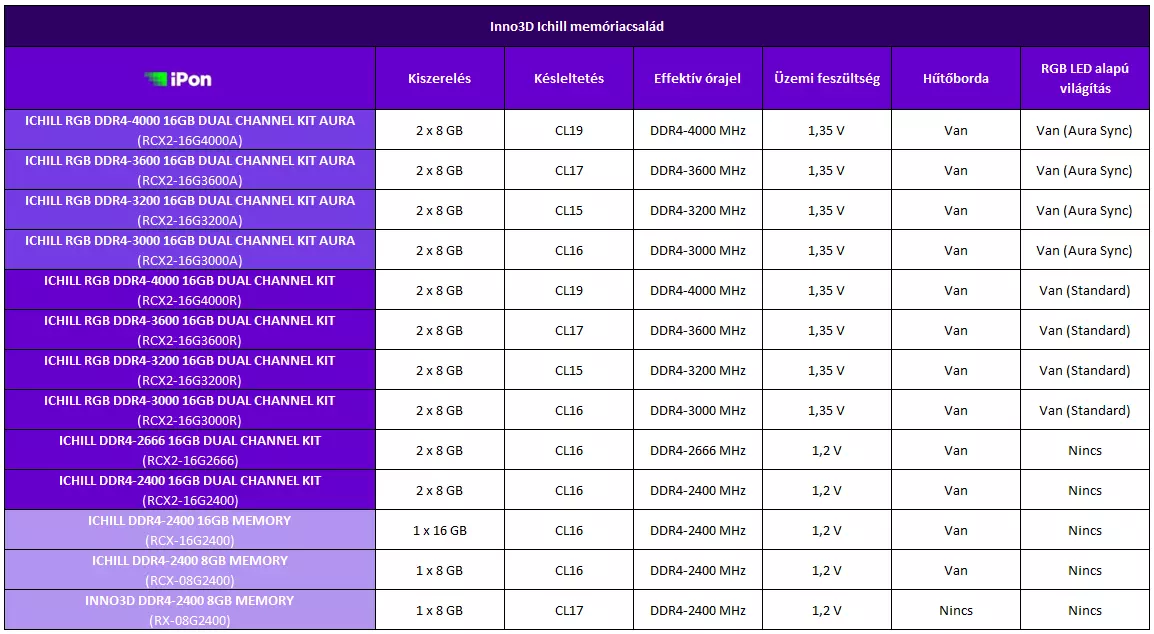Click the Üzemi feszültség column header
The width and height of the screenshot is (1154, 634).
pyautogui.click(x=826, y=78)
